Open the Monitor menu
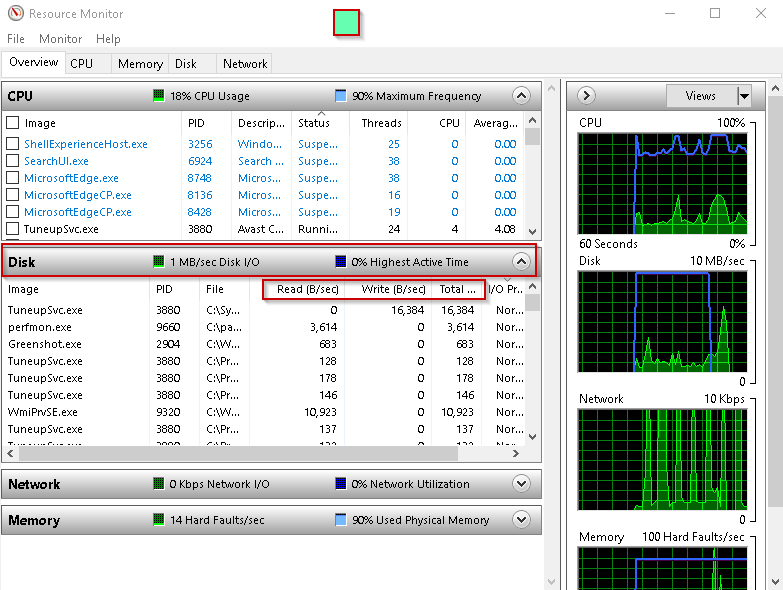The width and height of the screenshot is (783, 590). (60, 39)
